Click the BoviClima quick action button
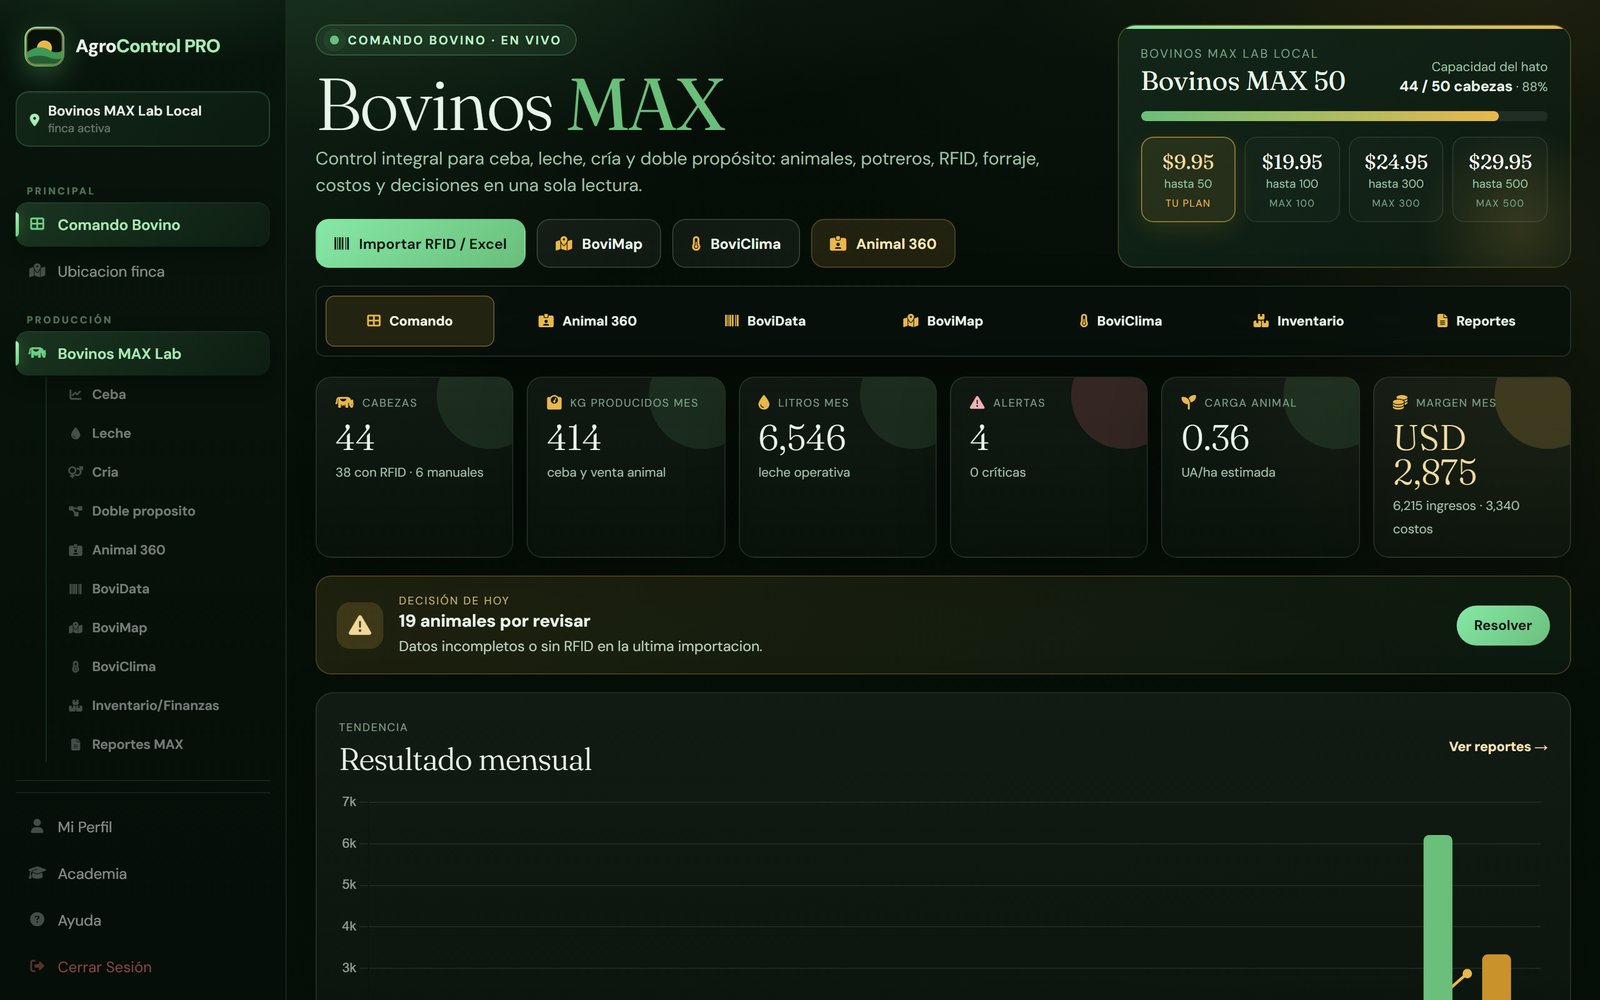 click(x=736, y=243)
